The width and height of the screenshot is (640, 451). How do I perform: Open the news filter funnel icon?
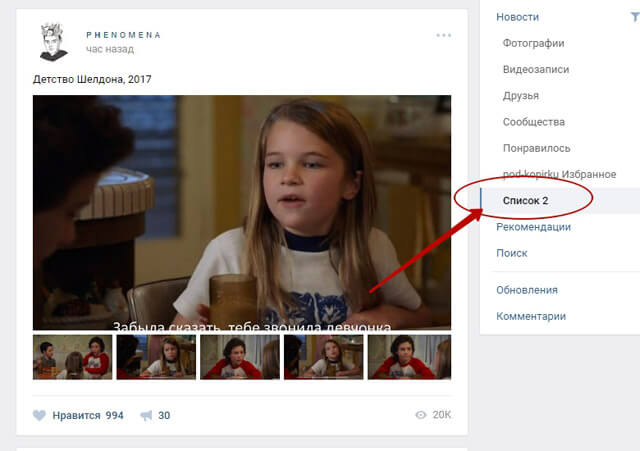coord(635,17)
